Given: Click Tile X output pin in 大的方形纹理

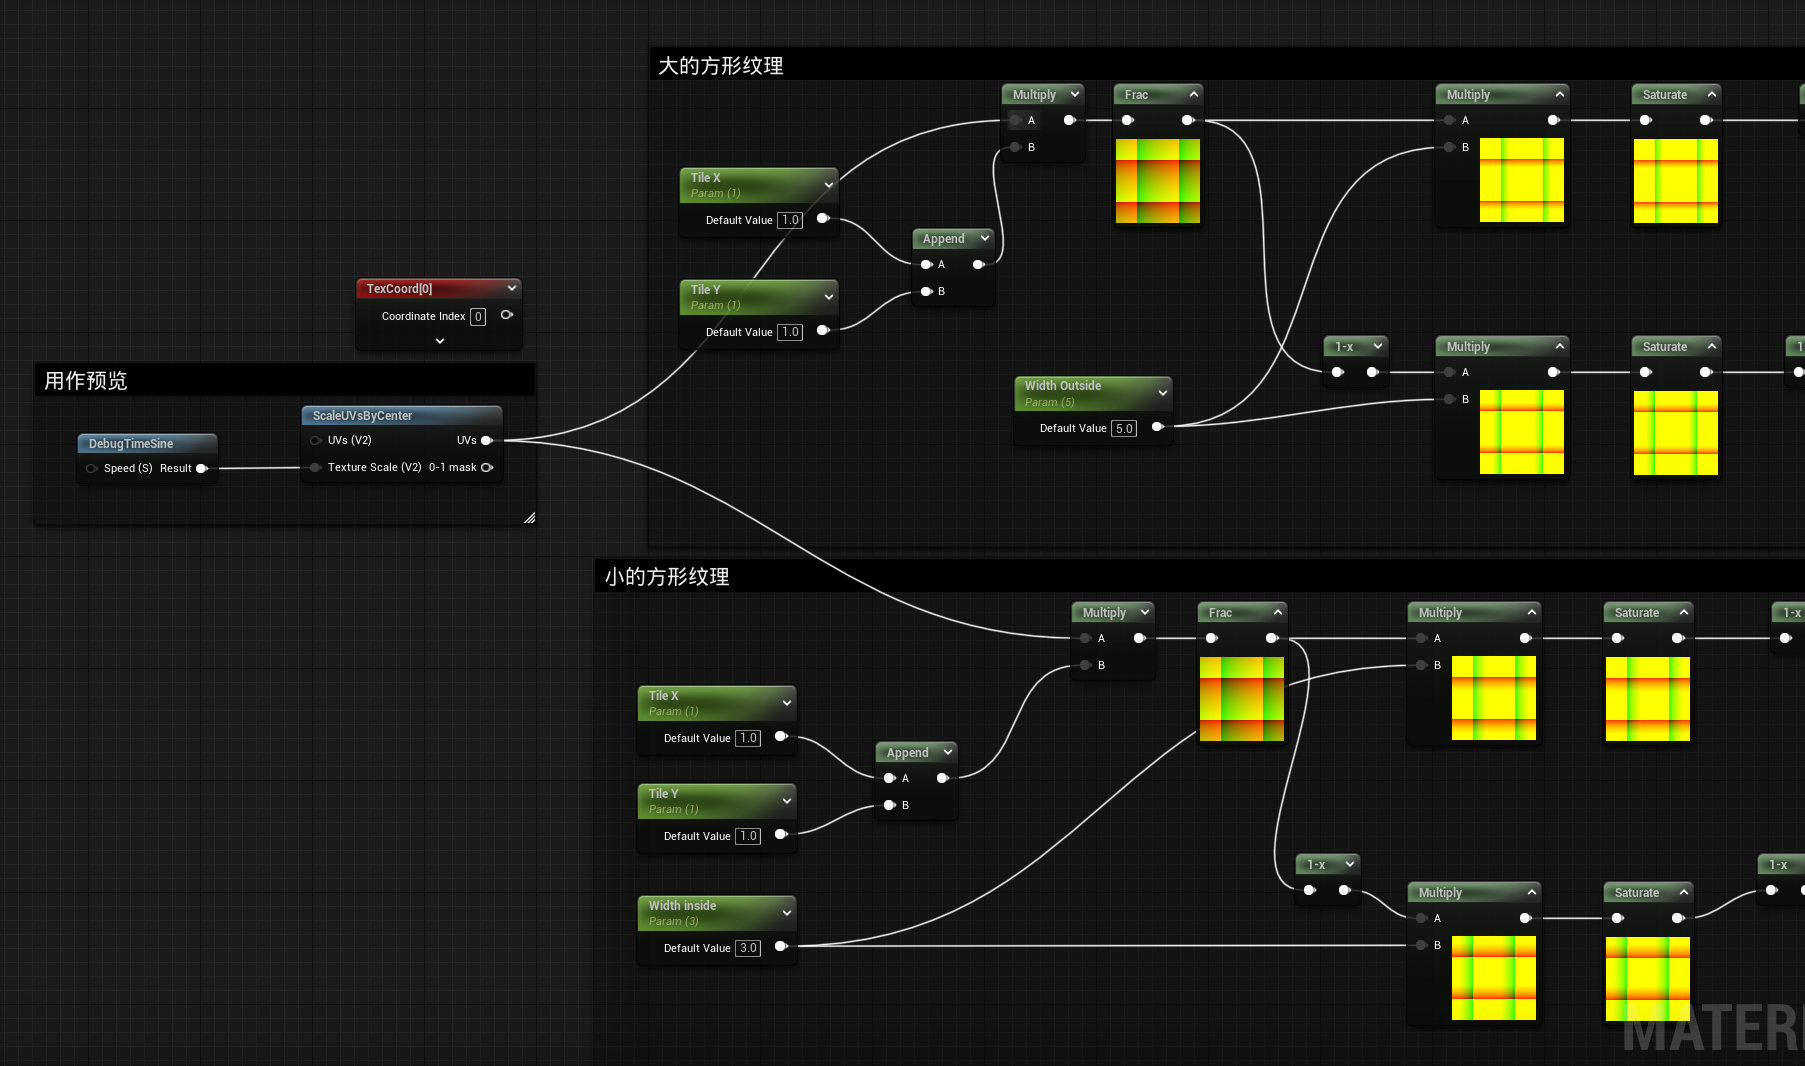Looking at the screenshot, I should 823,218.
